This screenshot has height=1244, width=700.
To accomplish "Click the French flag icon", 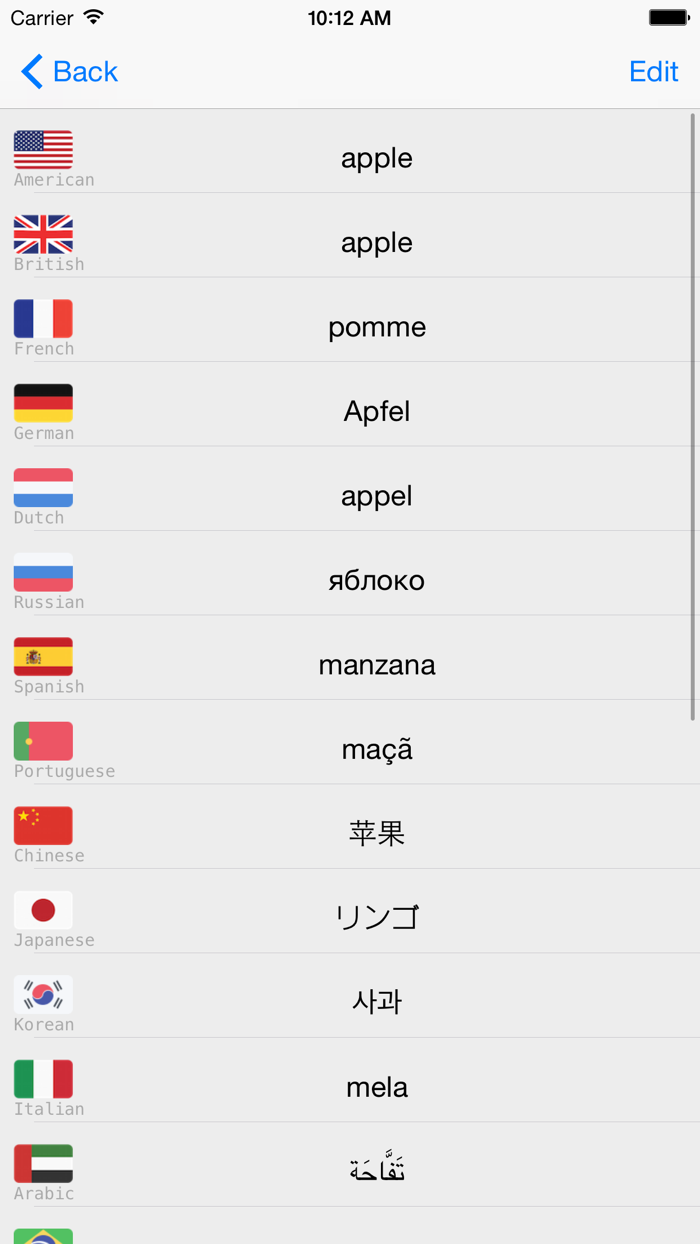I will (x=43, y=317).
